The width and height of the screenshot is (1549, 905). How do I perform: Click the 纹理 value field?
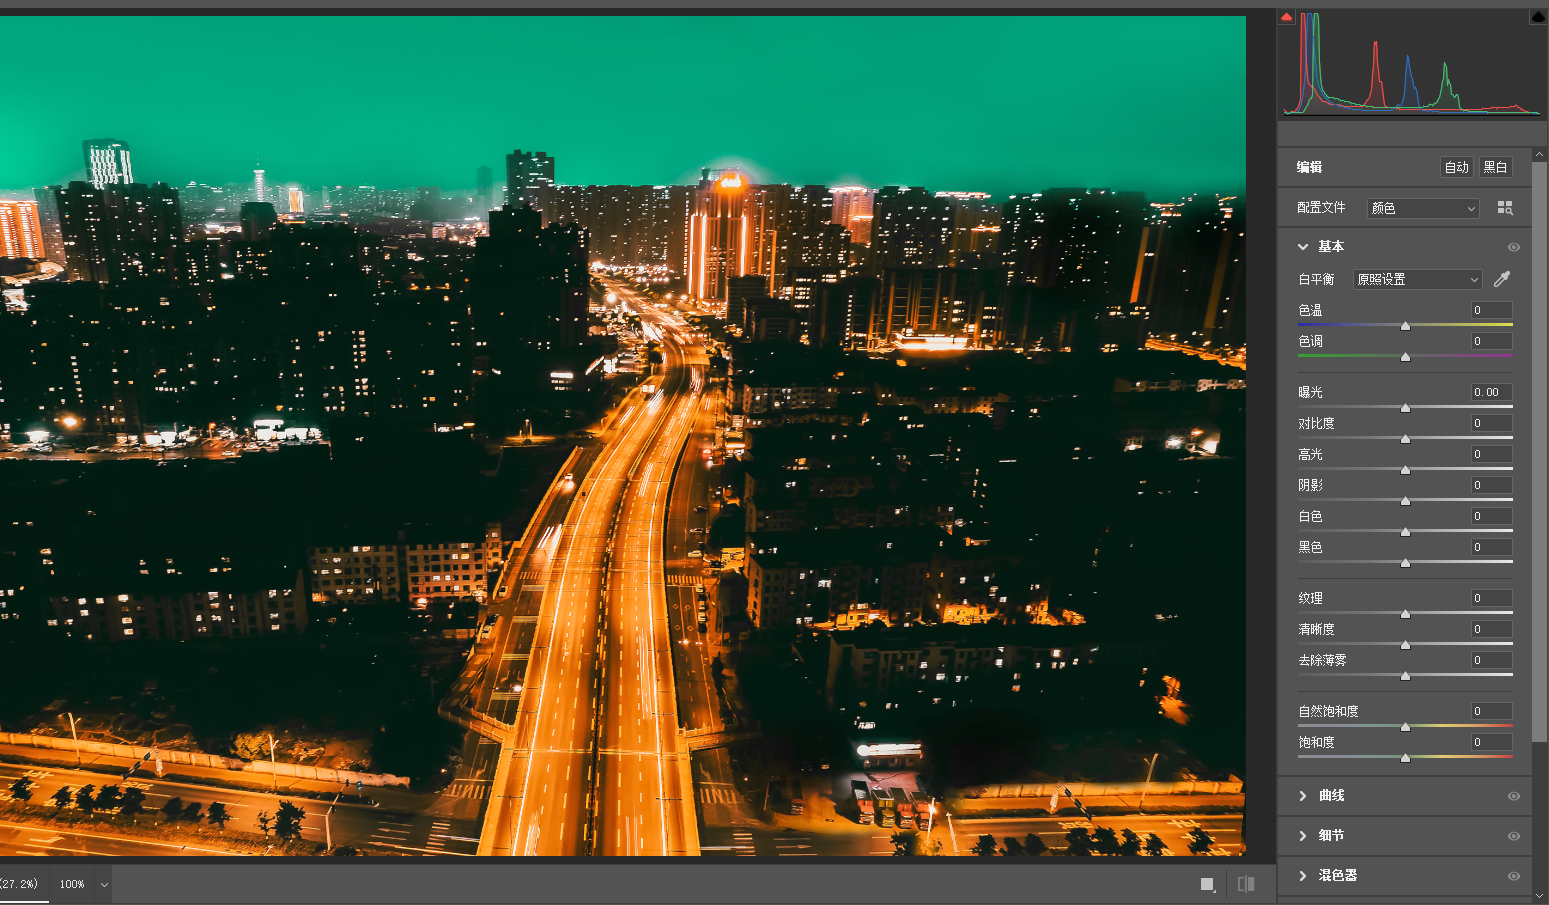1491,598
